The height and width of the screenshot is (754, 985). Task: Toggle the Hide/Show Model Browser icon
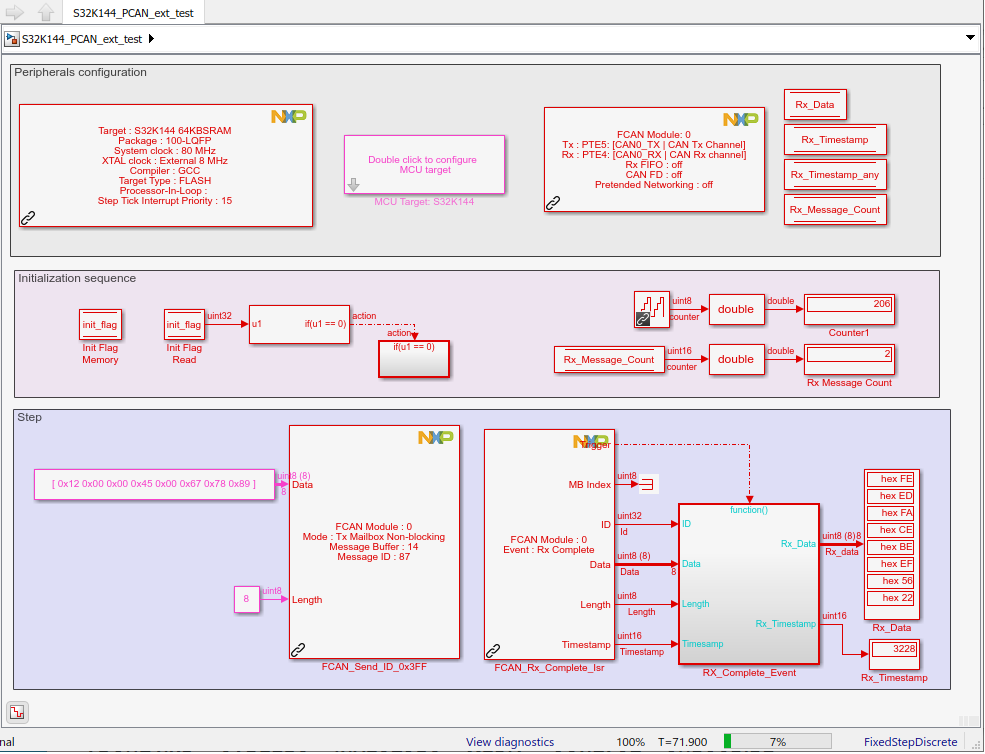18,712
